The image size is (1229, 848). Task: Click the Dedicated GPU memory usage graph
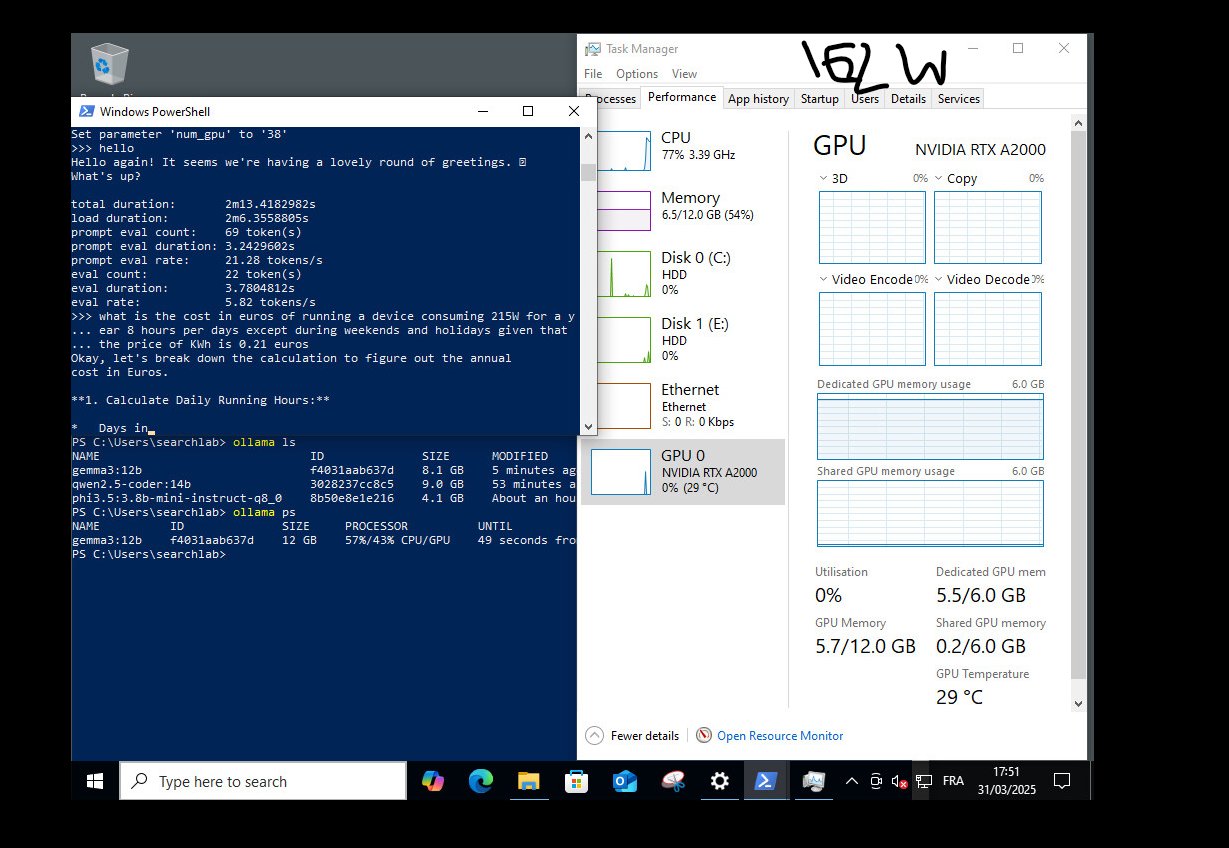pyautogui.click(x=930, y=426)
